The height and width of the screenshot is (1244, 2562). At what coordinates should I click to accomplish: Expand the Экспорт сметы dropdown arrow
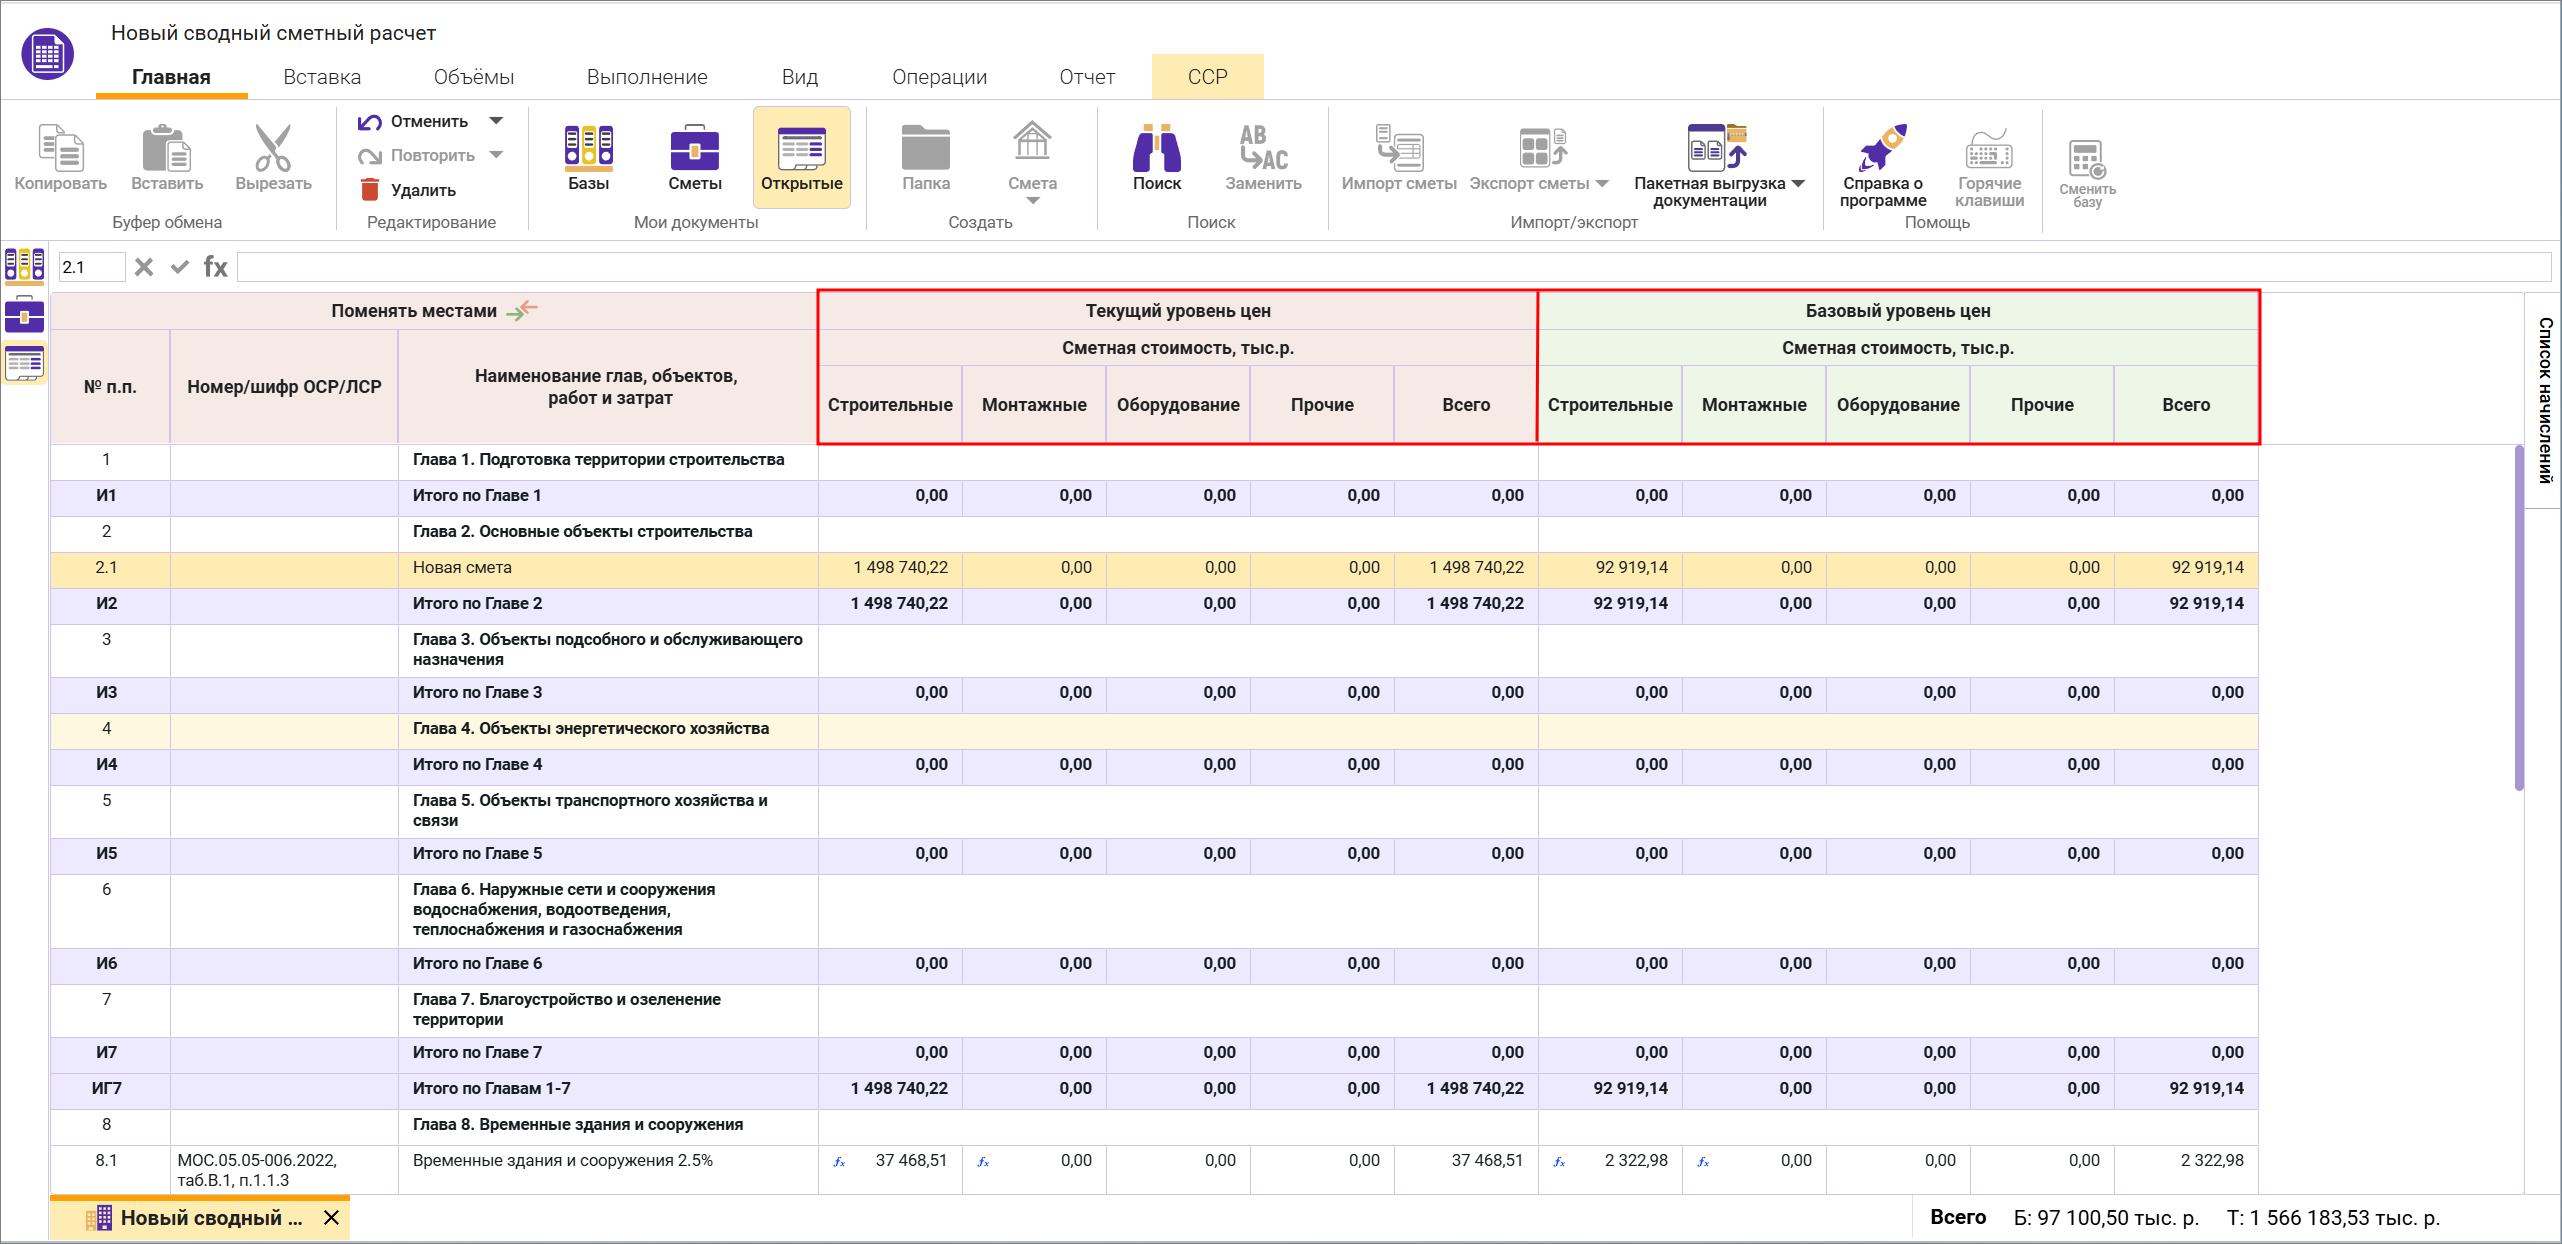[1602, 184]
